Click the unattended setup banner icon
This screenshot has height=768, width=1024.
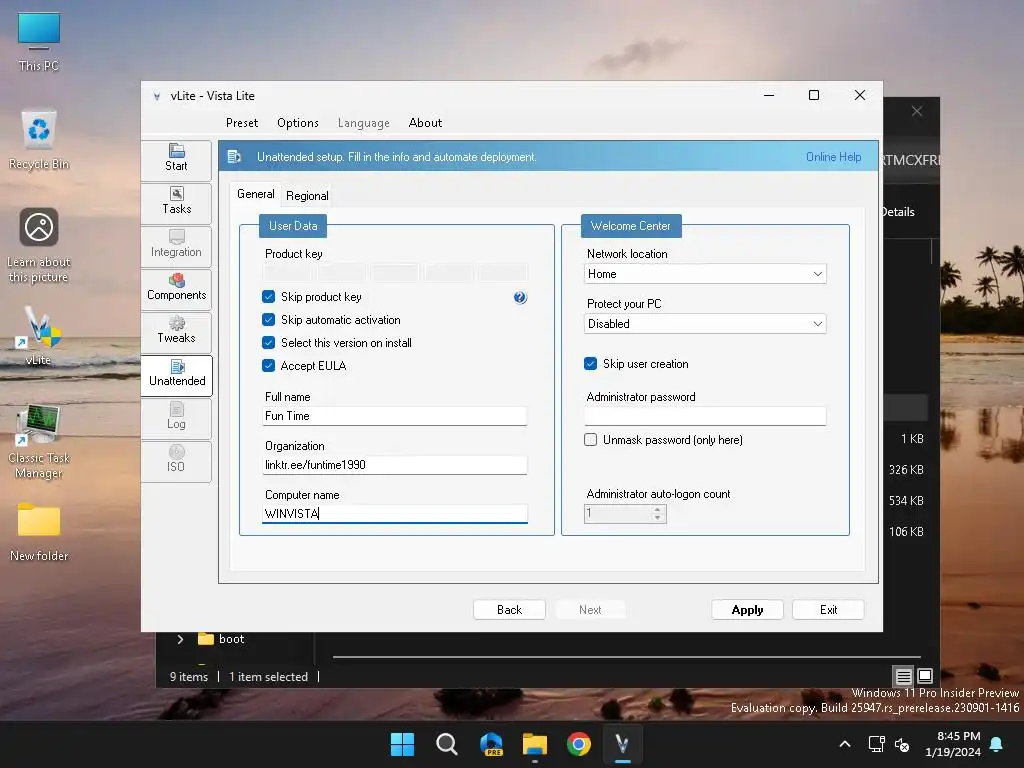coord(234,157)
